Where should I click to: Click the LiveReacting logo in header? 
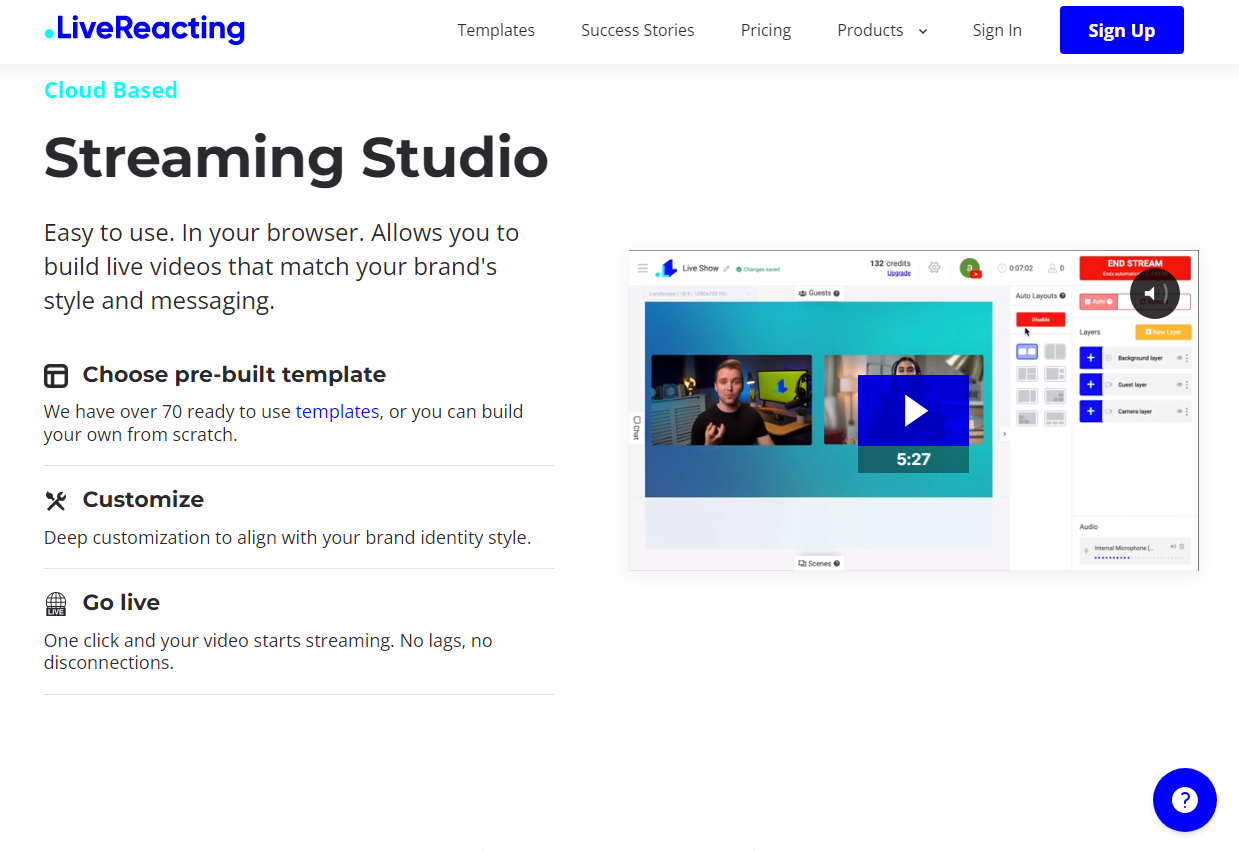(x=145, y=30)
